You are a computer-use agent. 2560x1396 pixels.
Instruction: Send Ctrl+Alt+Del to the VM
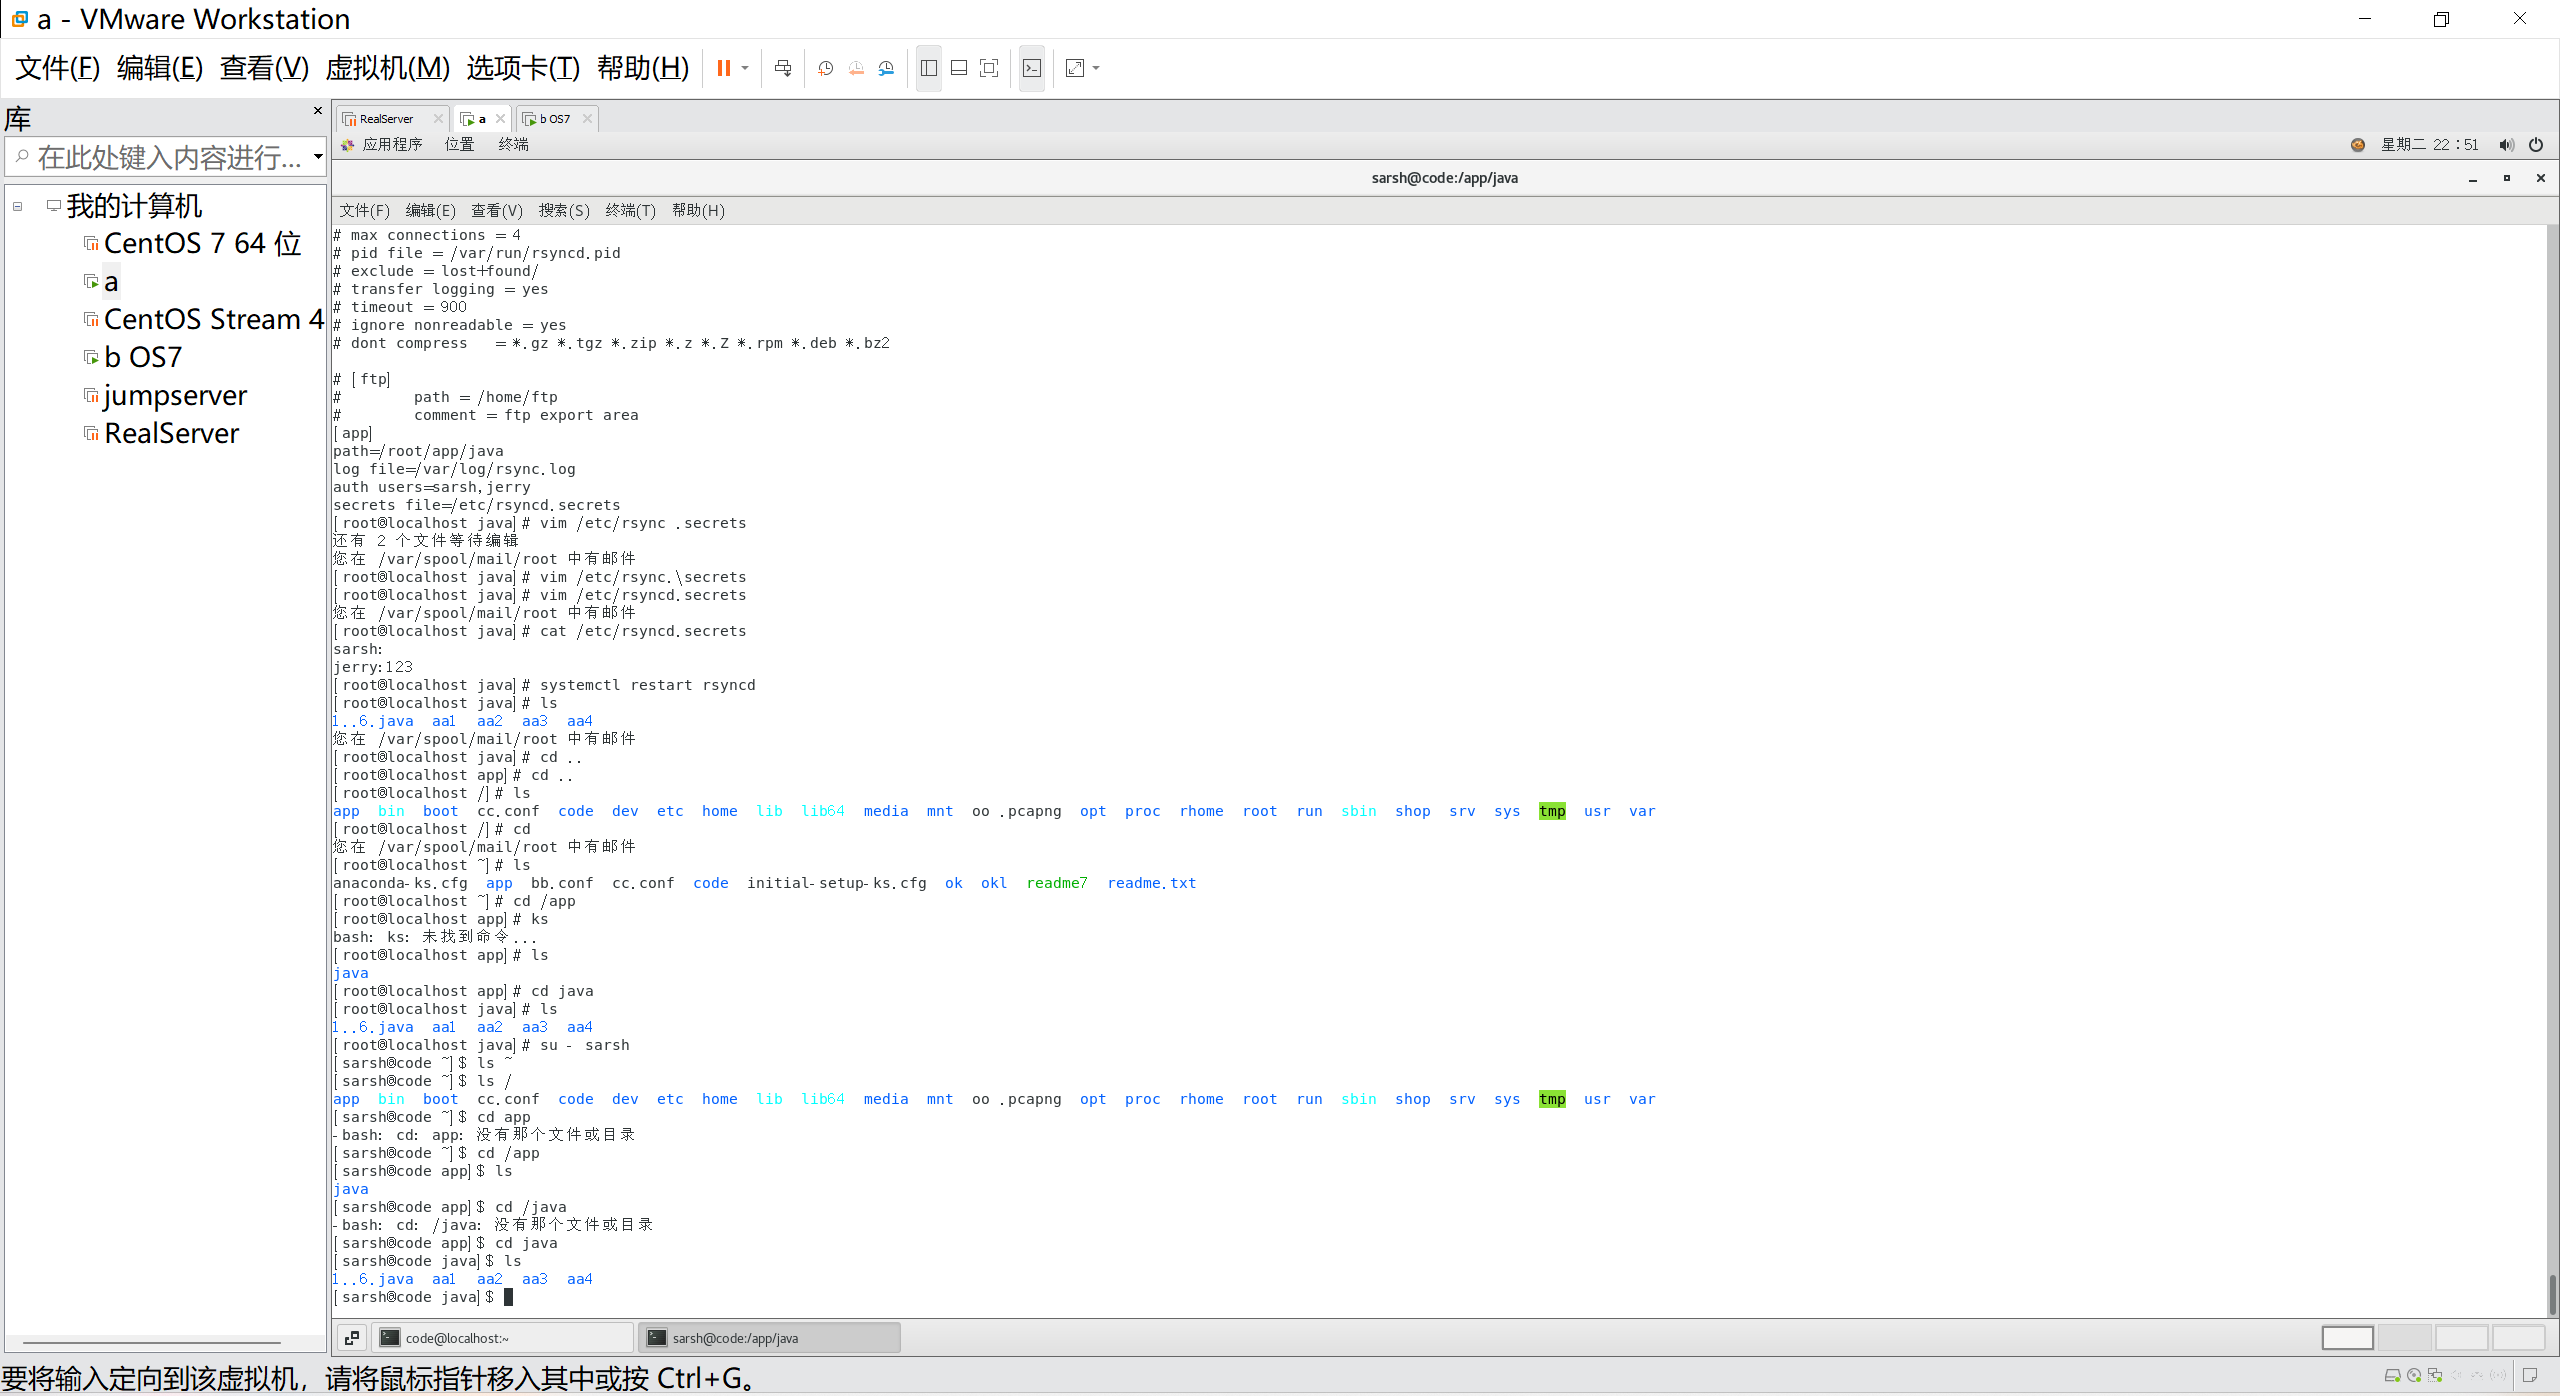pyautogui.click(x=783, y=68)
